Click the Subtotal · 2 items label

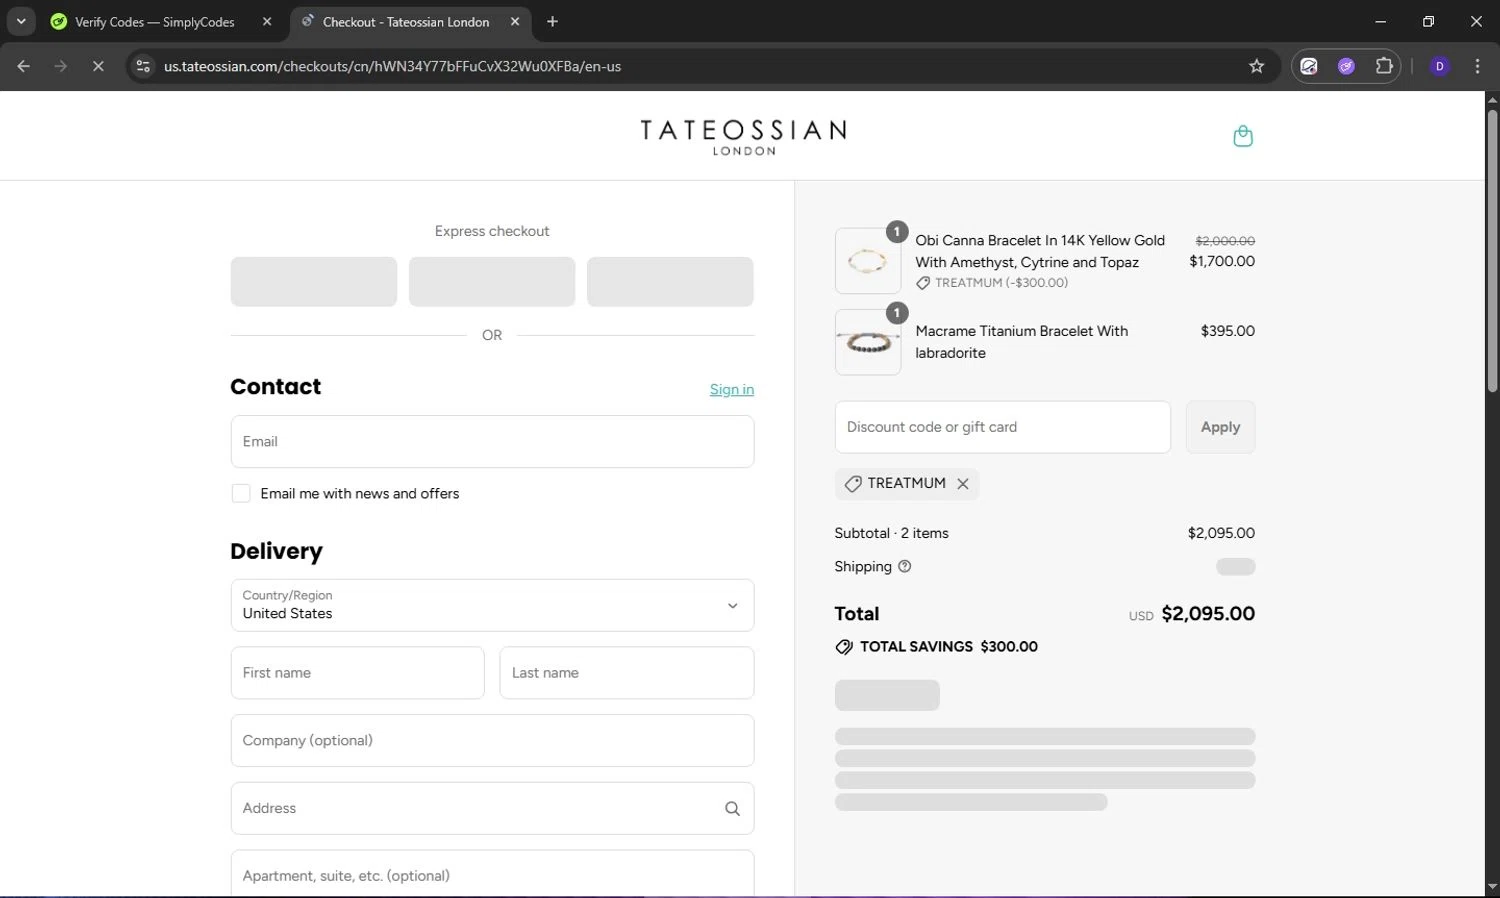(891, 533)
